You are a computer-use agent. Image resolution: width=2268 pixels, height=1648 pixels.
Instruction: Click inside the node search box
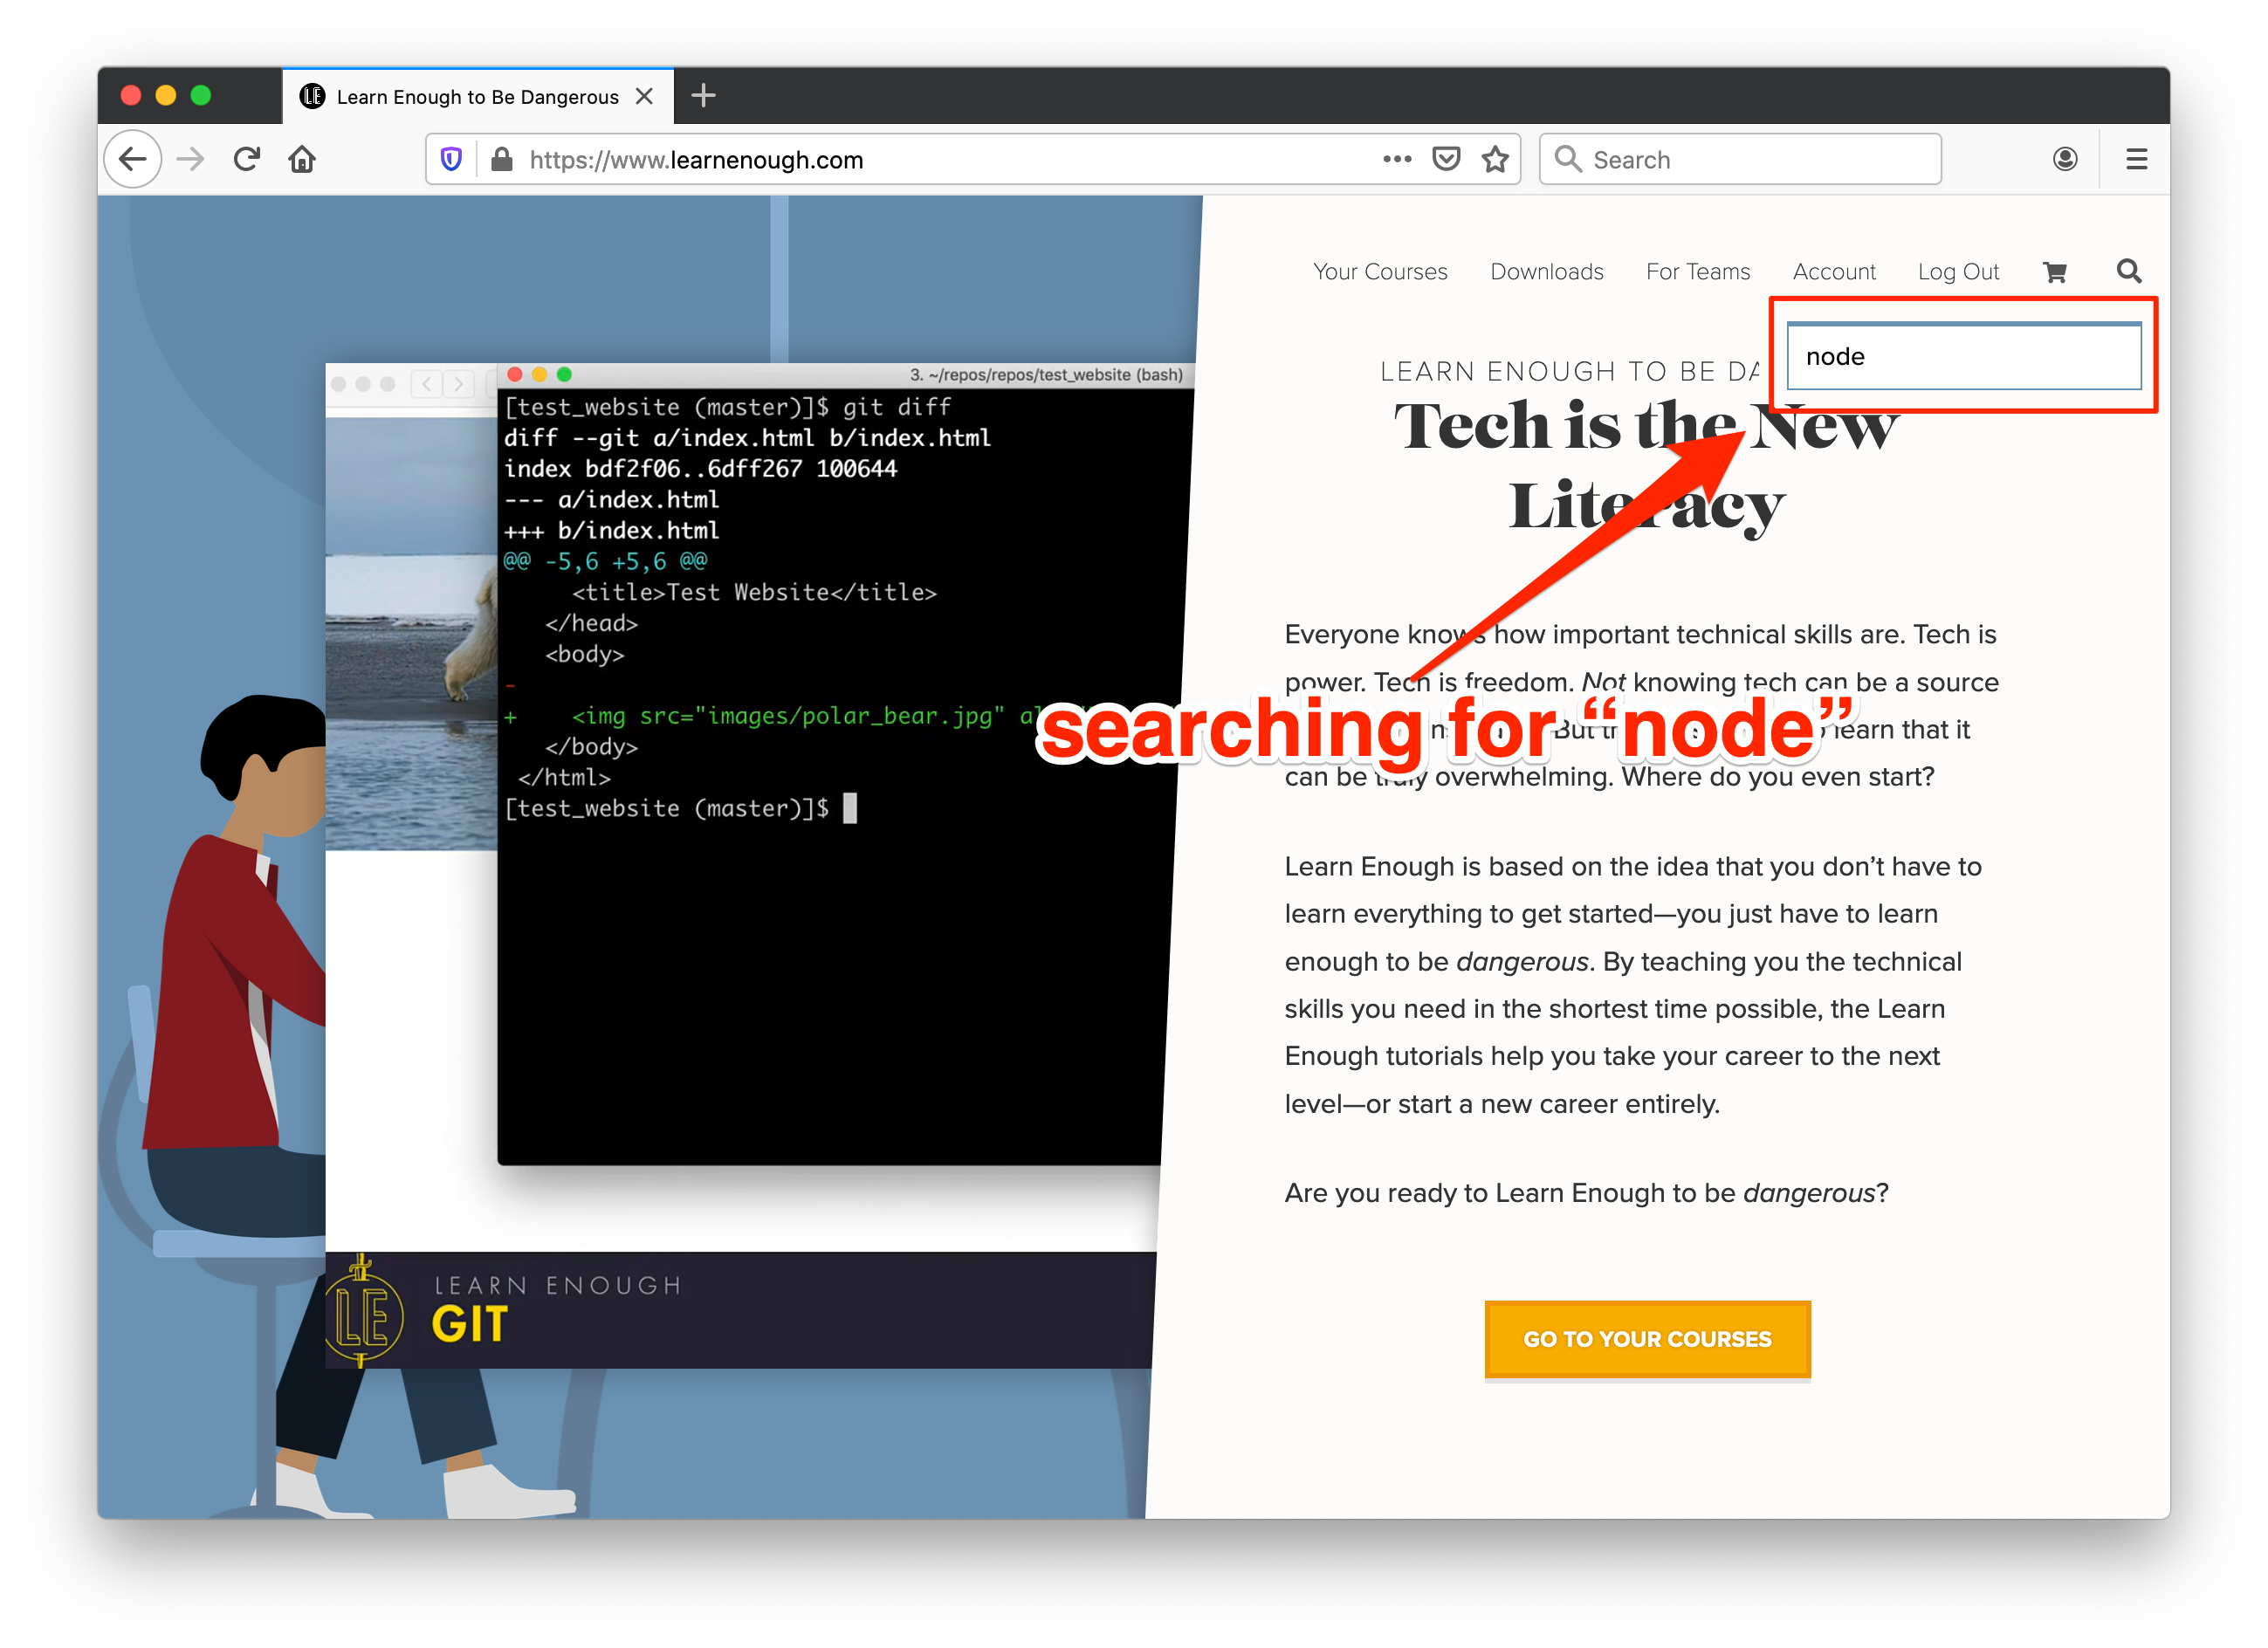tap(1962, 357)
